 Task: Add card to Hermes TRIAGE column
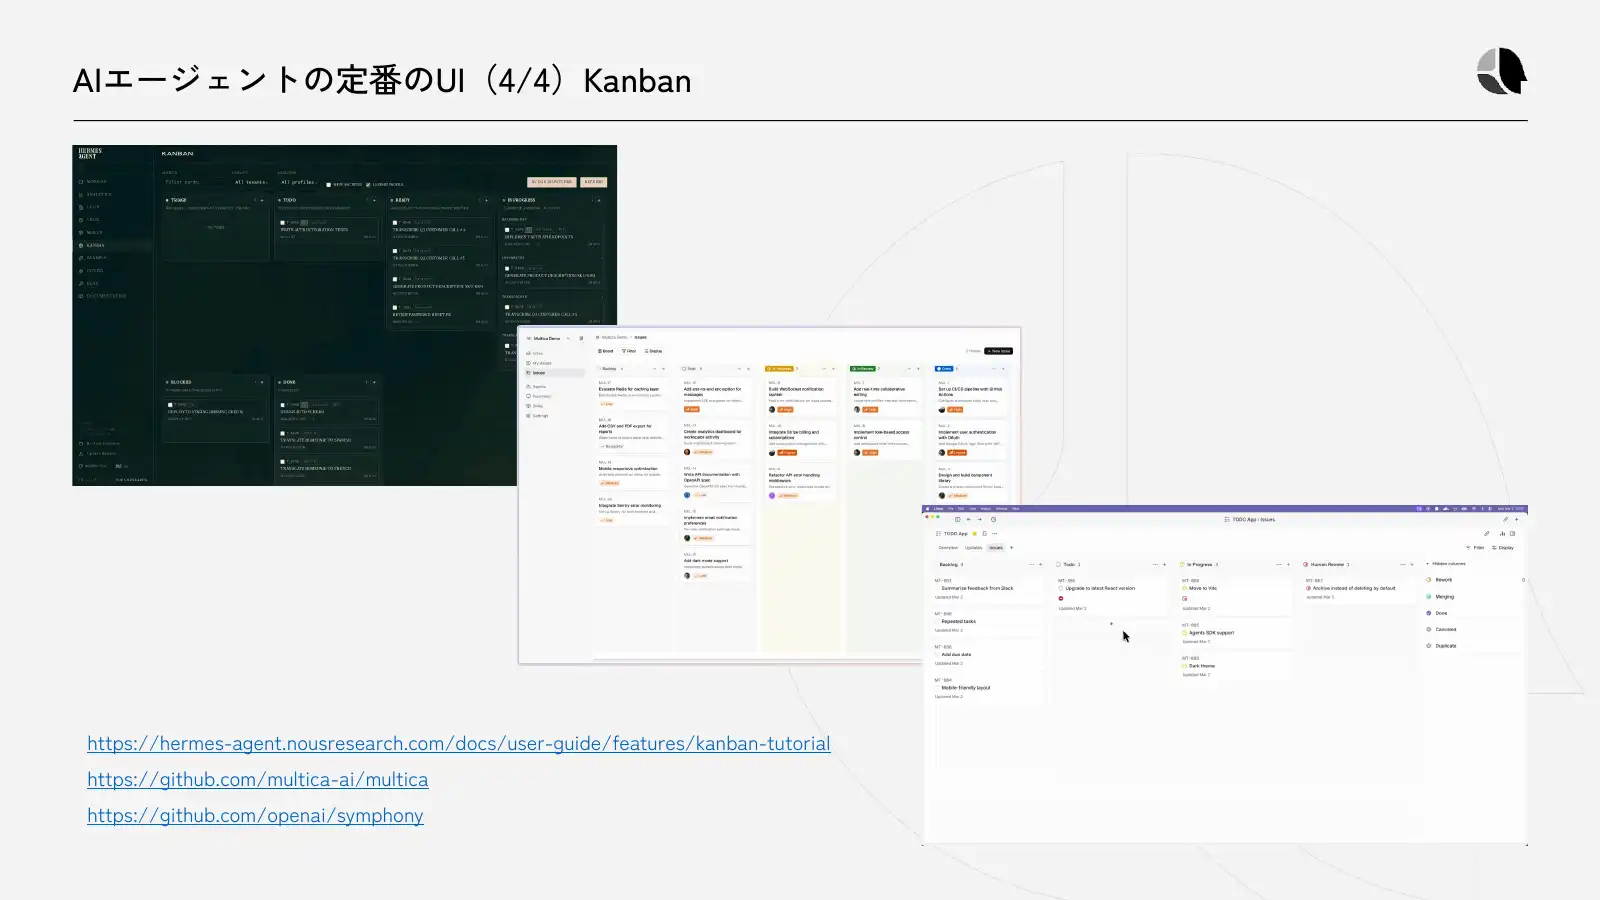click(262, 200)
